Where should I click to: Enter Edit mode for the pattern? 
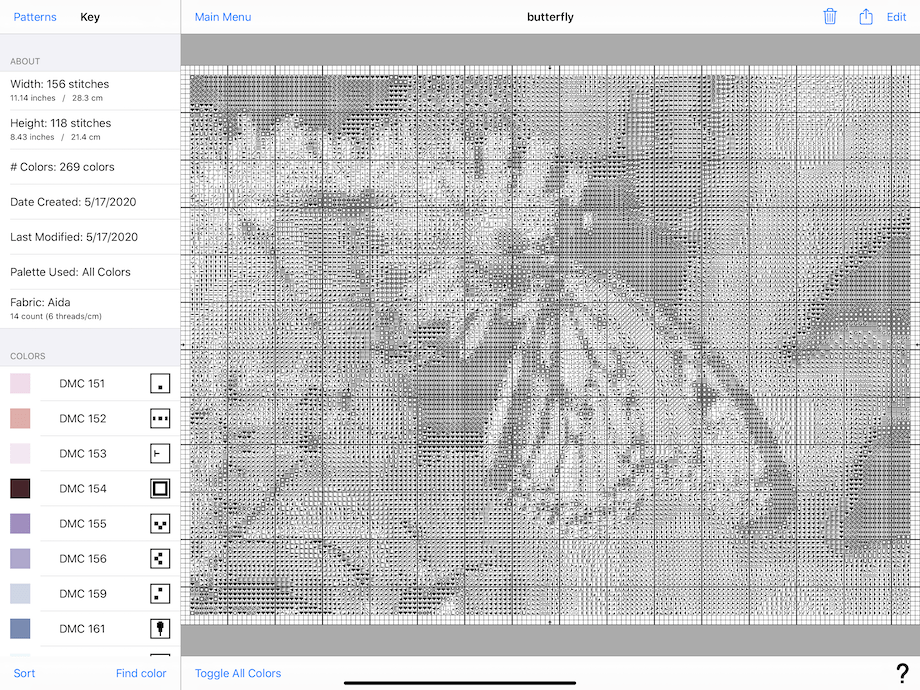pyautogui.click(x=895, y=17)
